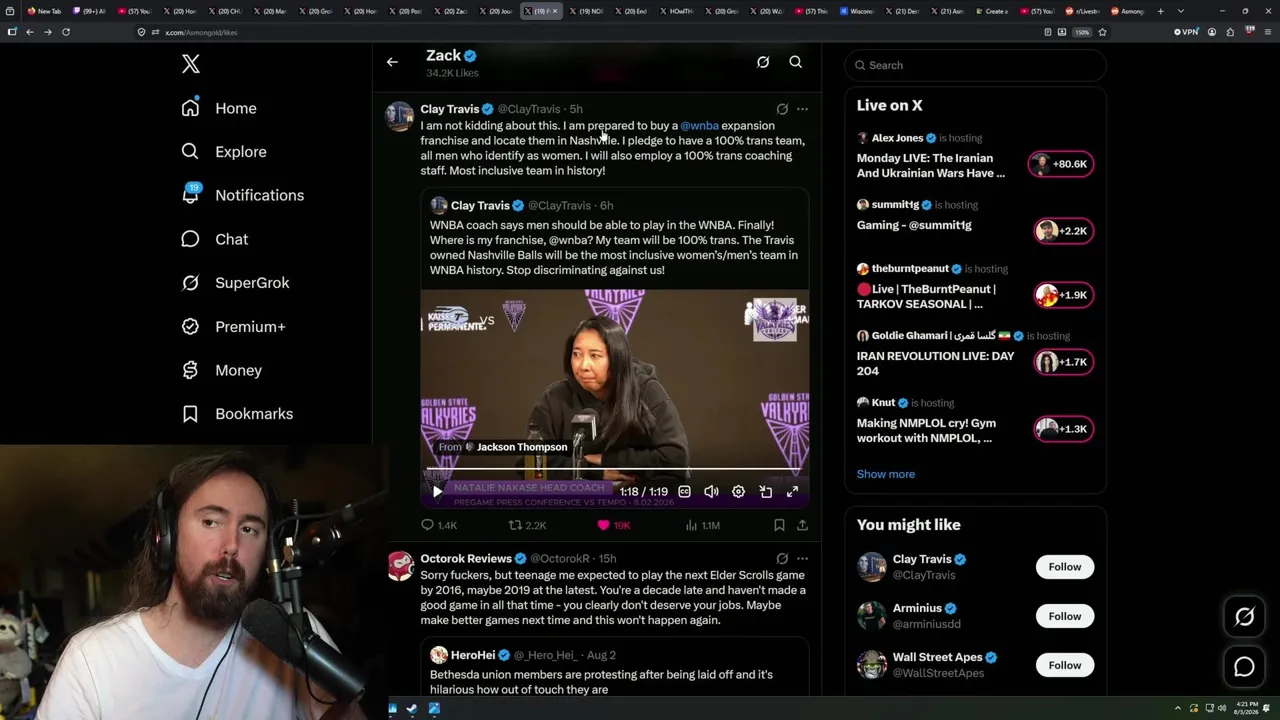Open Steam from the taskbar
1280x720 pixels.
[412, 709]
